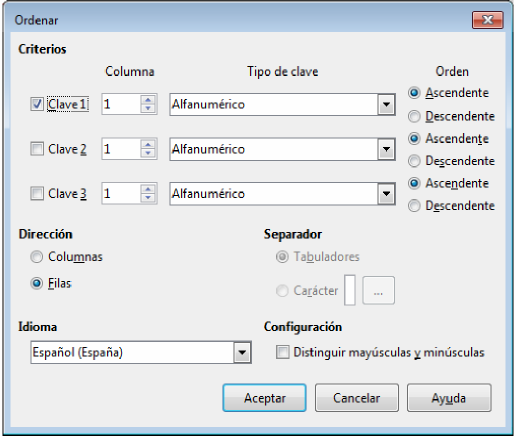Check Distinguir mayúsculas y minúsculas
Viewport: 516px width, 436px height.
point(282,352)
